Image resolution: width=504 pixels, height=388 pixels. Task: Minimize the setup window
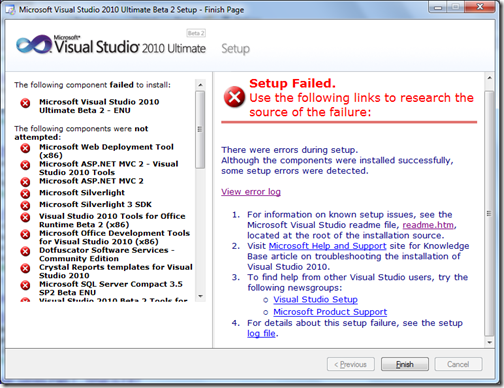pyautogui.click(x=438, y=7)
